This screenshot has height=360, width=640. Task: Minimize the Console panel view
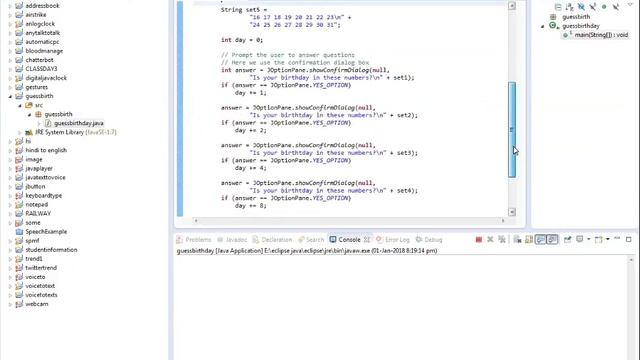pyautogui.click(x=617, y=238)
